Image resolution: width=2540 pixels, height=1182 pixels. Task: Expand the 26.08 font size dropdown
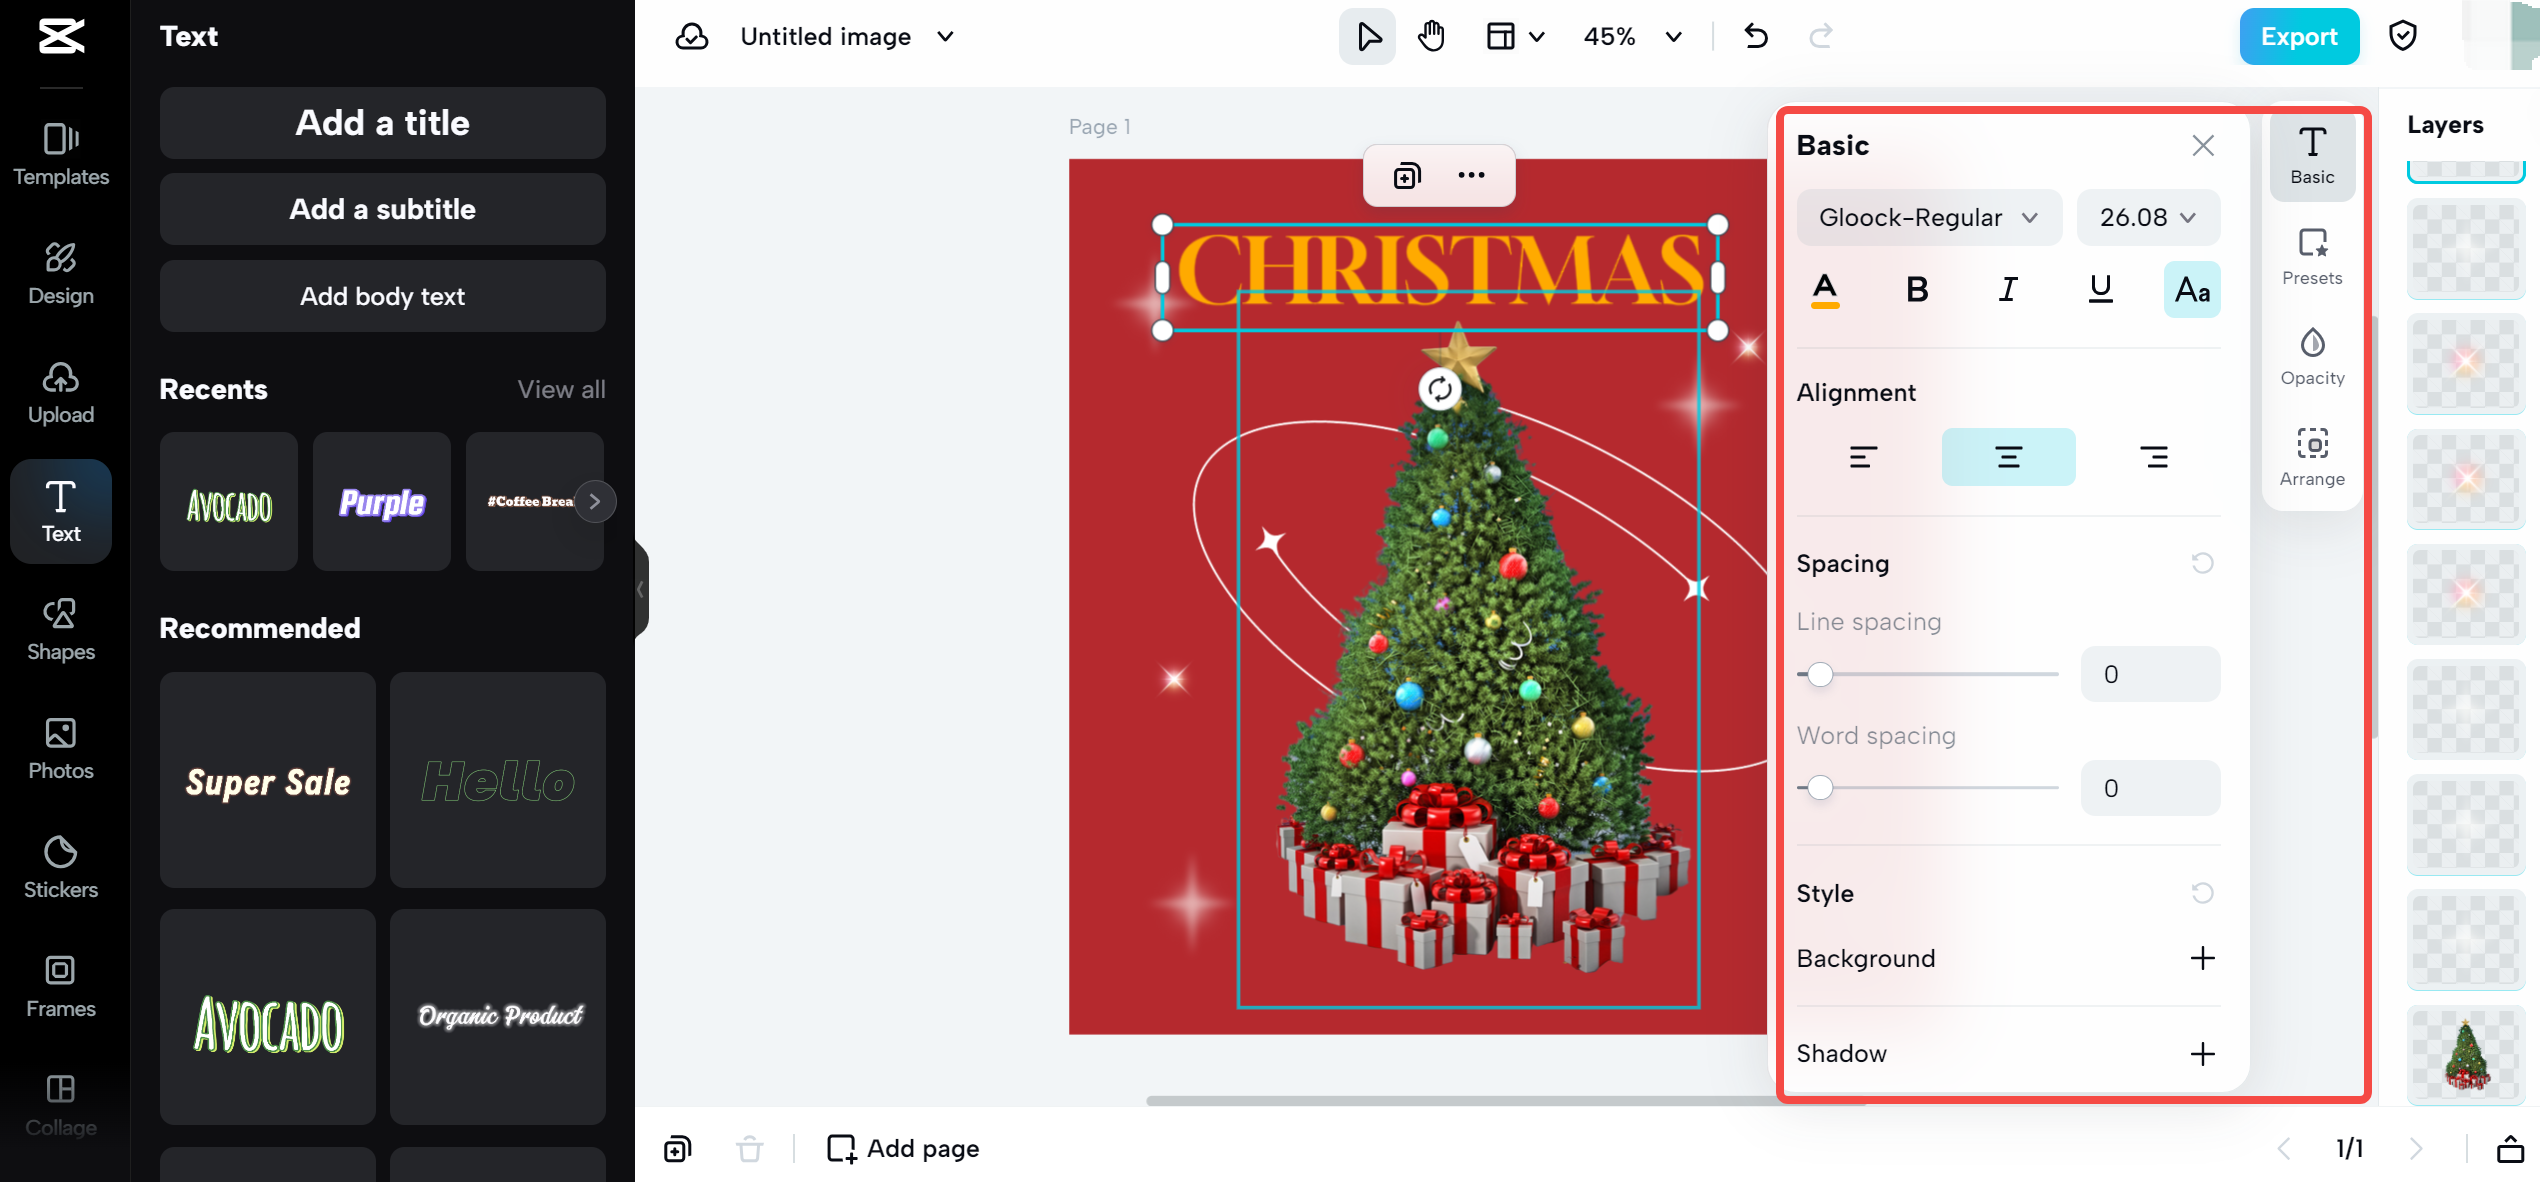click(x=2147, y=217)
